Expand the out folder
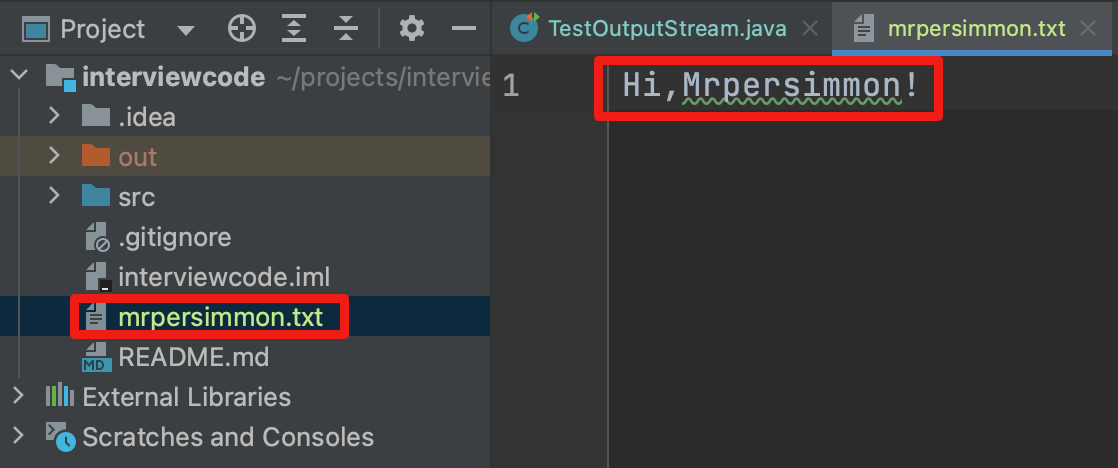1118x468 pixels. coord(55,156)
